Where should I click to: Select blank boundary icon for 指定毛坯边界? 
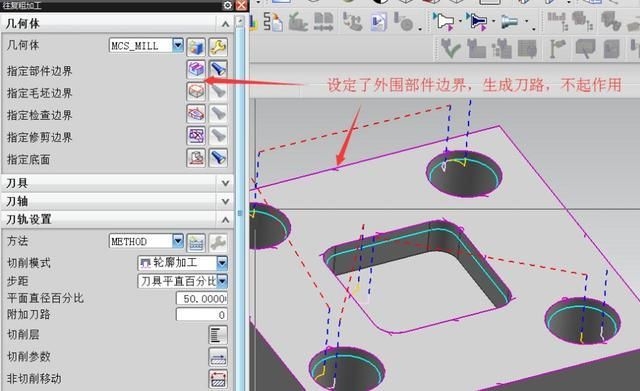coord(196,91)
